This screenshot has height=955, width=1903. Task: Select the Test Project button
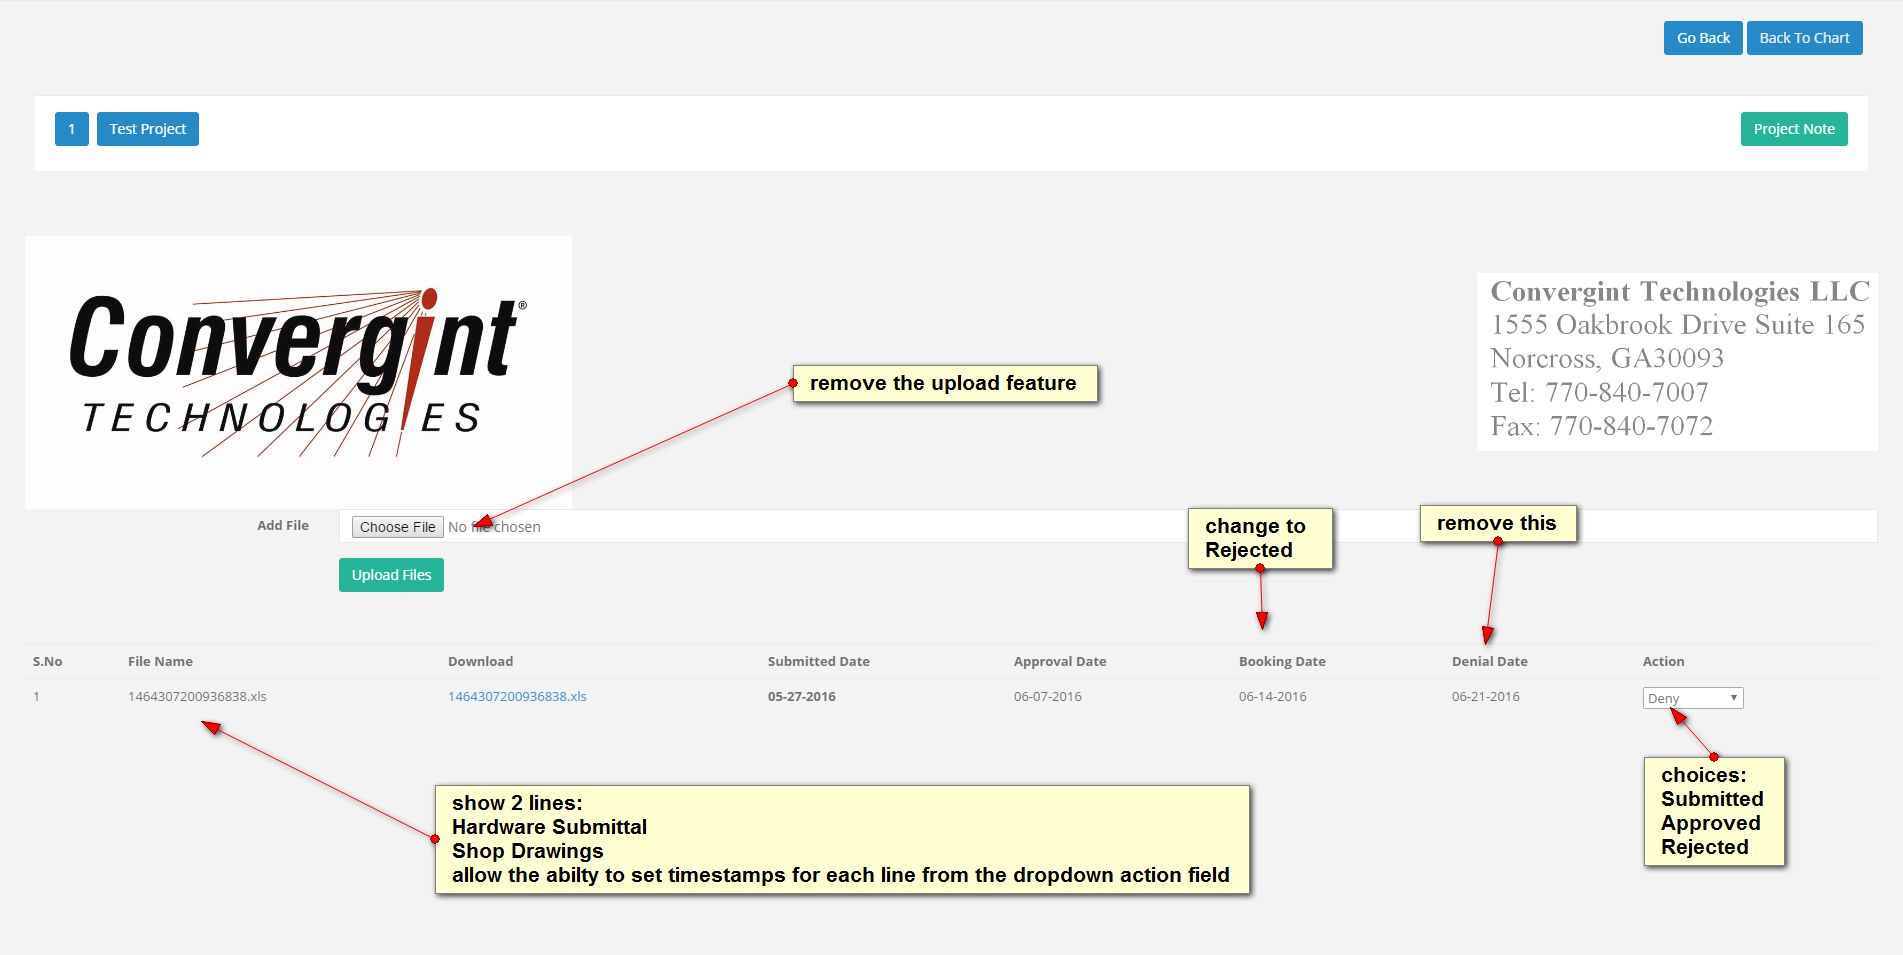[148, 129]
